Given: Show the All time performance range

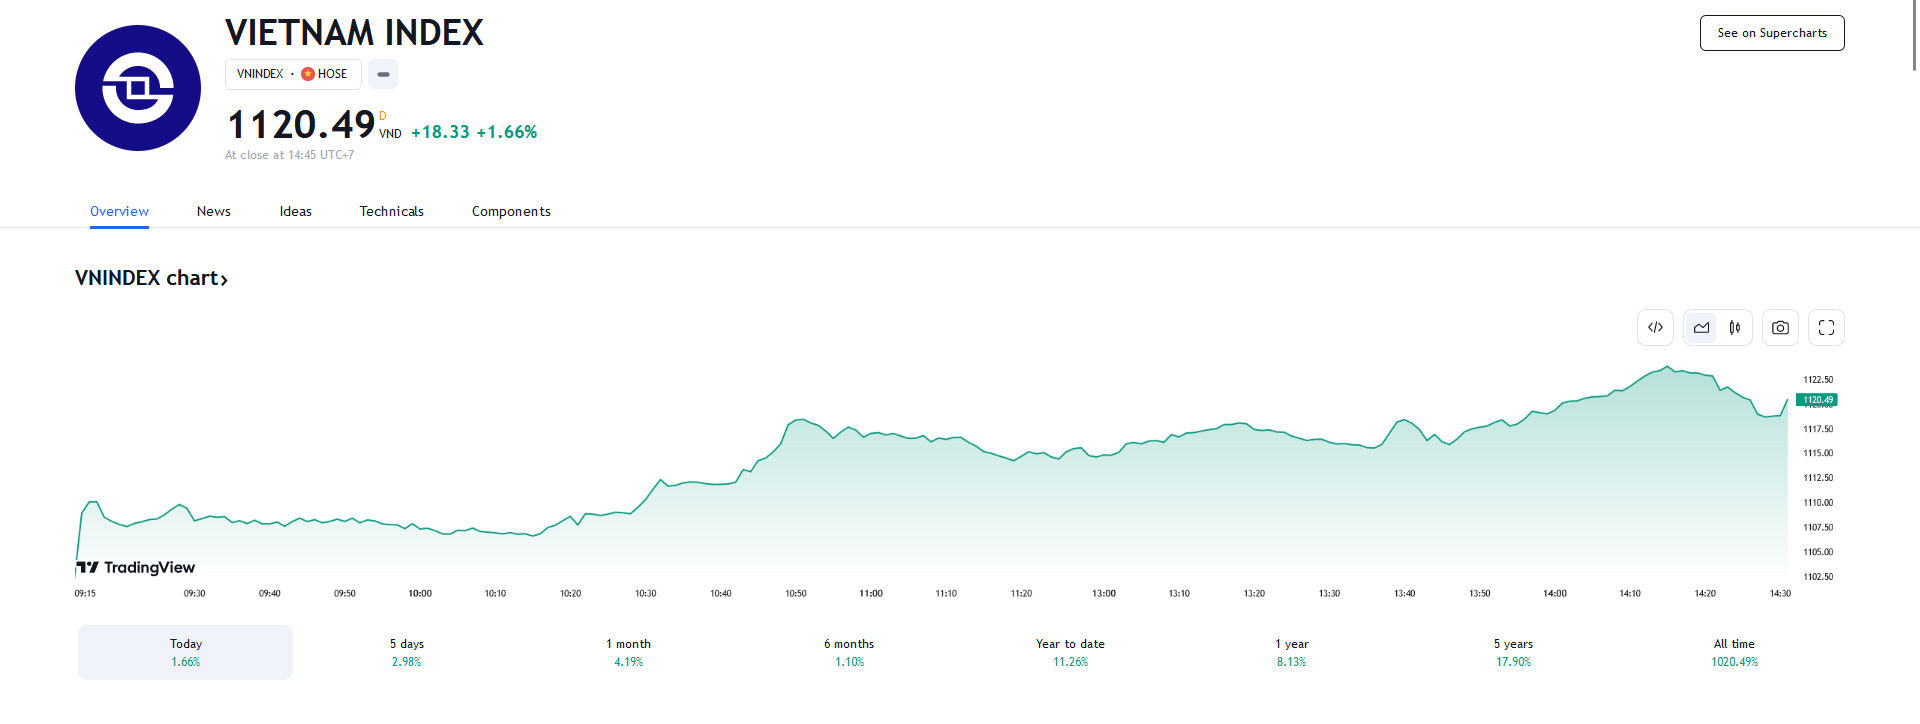Looking at the screenshot, I should coord(1734,652).
